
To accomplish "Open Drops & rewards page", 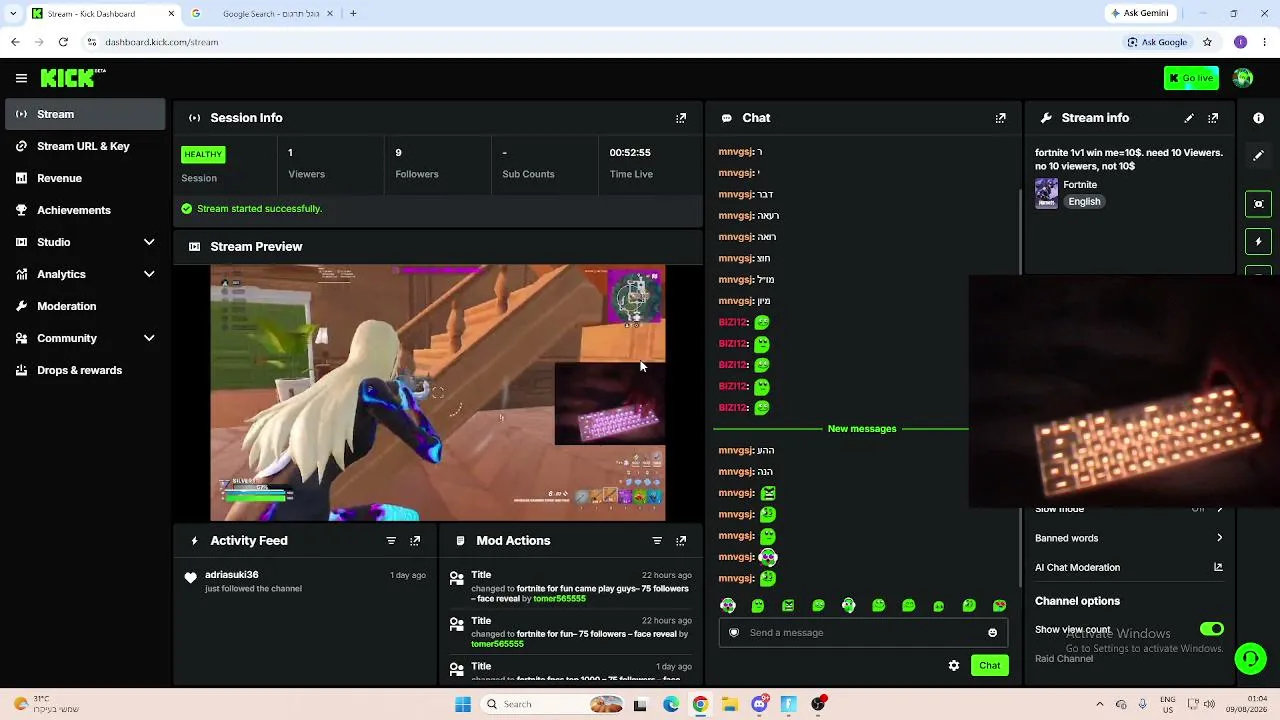I will pos(85,370).
